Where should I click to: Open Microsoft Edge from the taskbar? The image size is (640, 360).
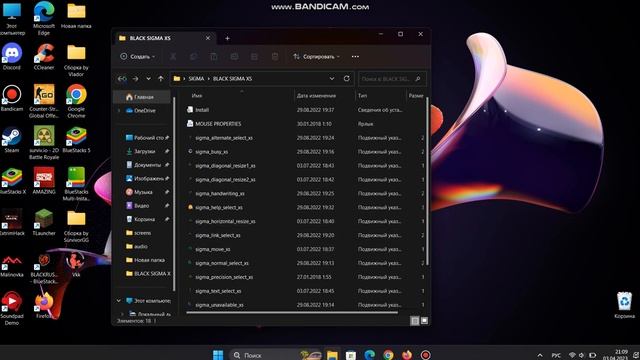tap(370, 355)
